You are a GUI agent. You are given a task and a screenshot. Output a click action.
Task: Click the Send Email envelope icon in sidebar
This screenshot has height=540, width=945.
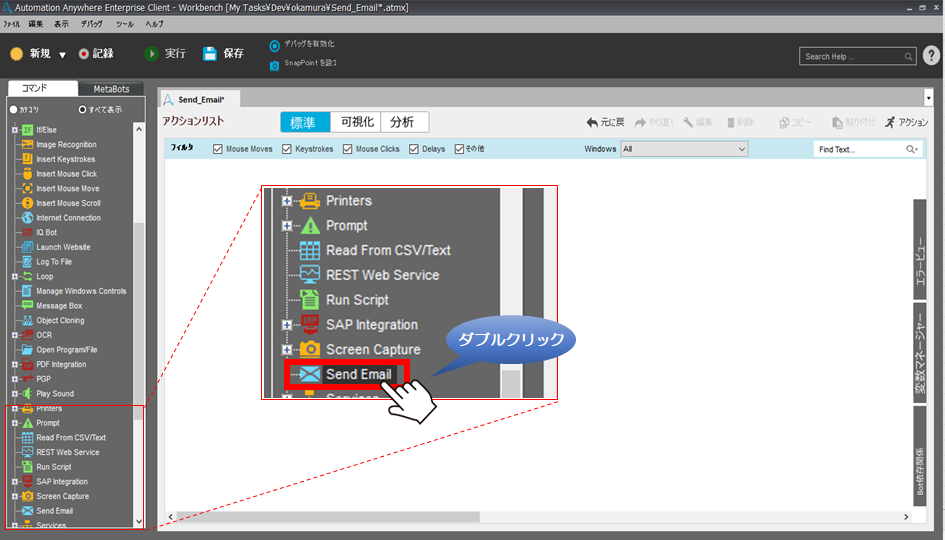pyautogui.click(x=27, y=510)
